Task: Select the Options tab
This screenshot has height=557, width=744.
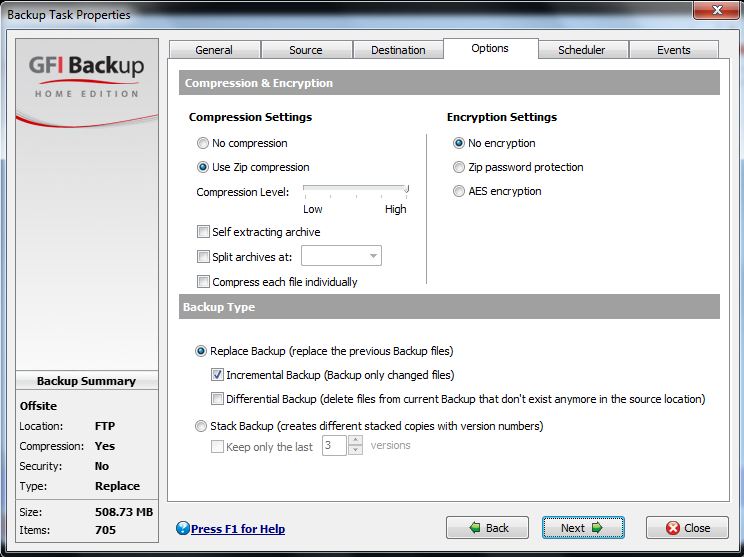Action: coord(490,48)
